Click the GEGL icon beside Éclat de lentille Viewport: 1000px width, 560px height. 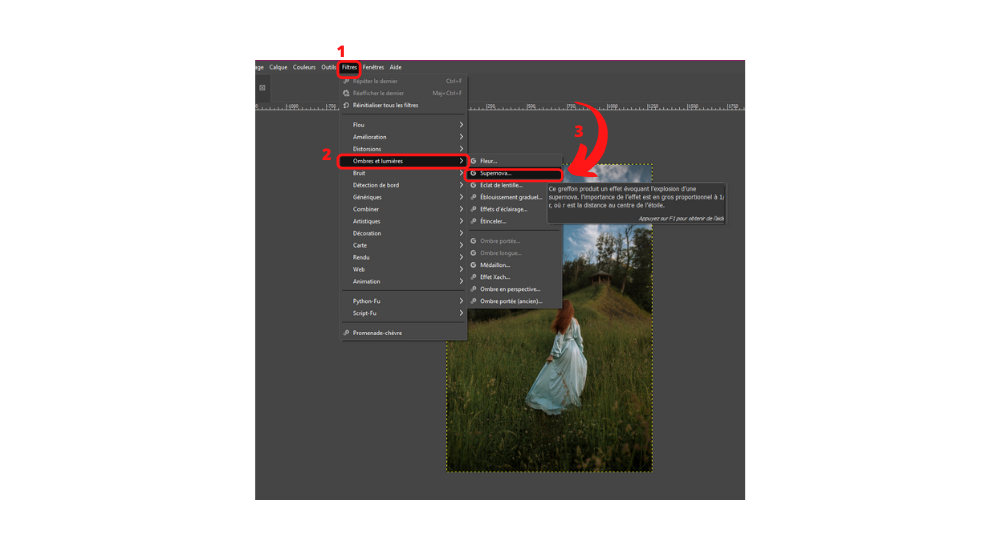click(473, 186)
